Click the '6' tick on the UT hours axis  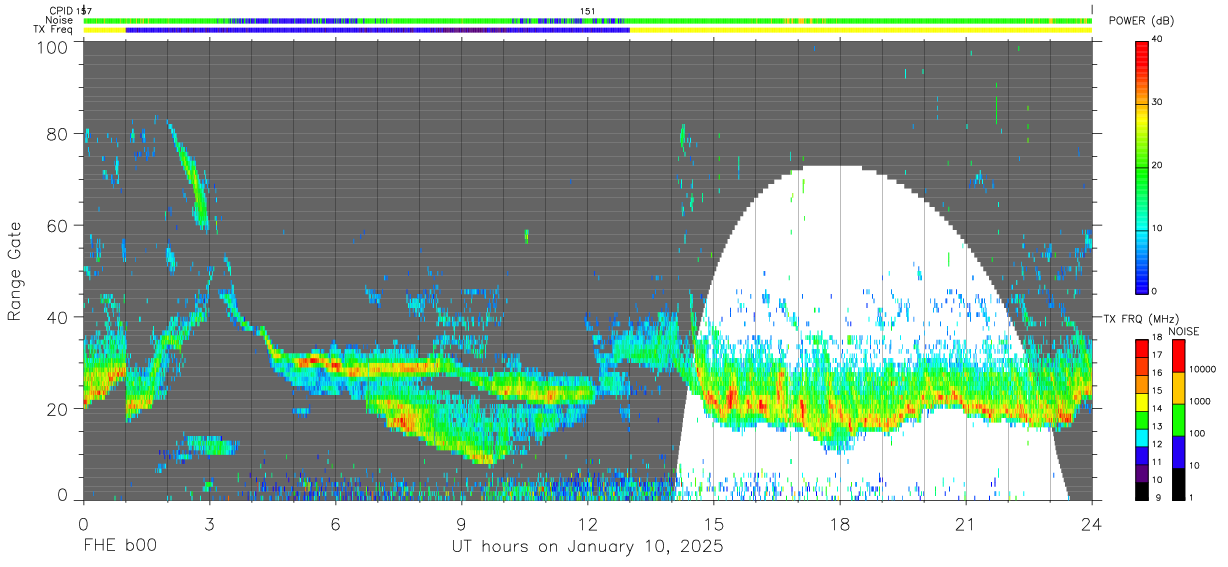coord(335,524)
